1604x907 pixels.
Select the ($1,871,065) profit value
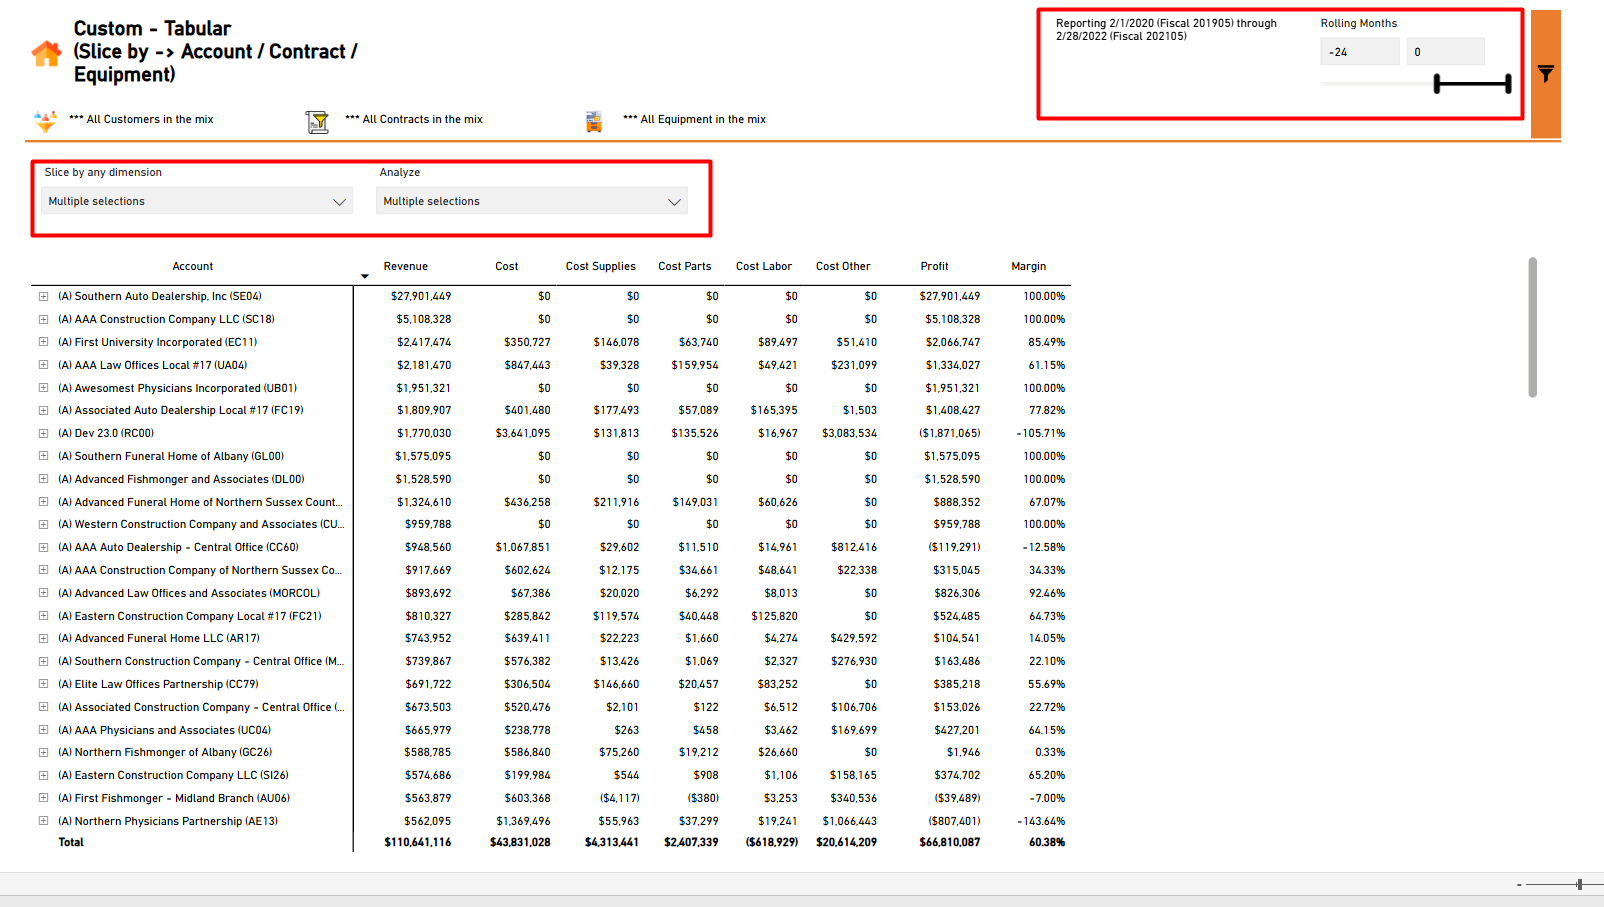tap(950, 433)
